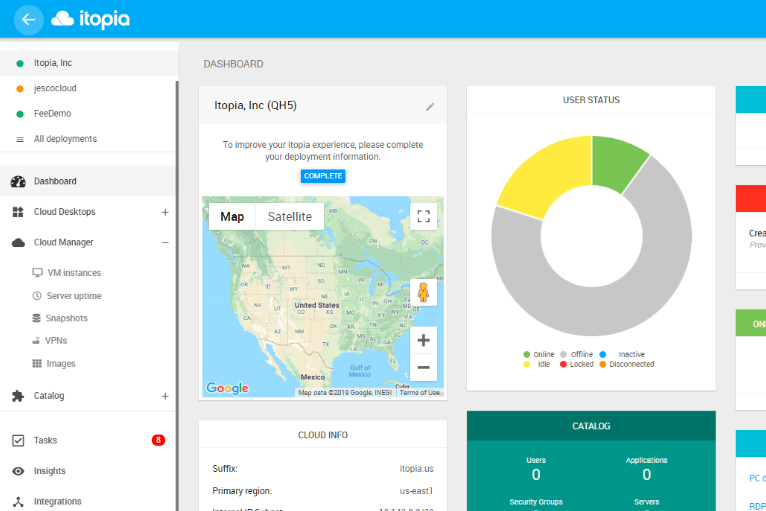Click the All deployments list icon

(20, 140)
